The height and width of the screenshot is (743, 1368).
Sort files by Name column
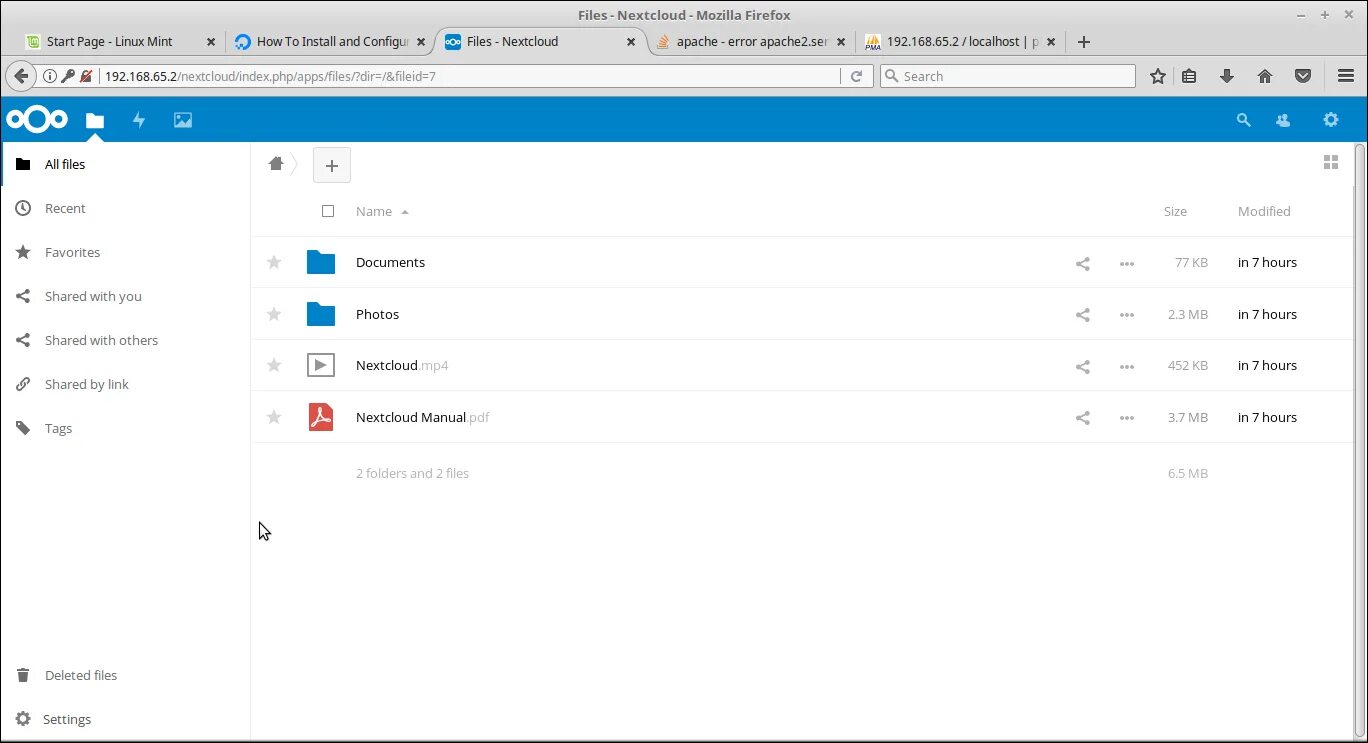pyautogui.click(x=374, y=211)
